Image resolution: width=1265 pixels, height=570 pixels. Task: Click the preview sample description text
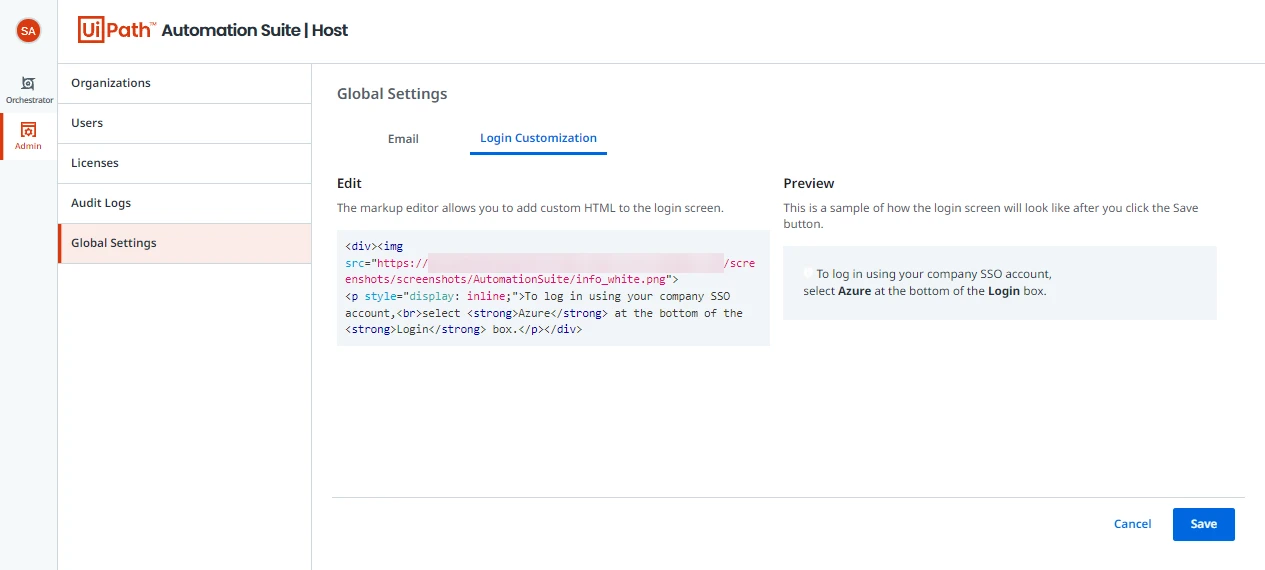coord(991,216)
